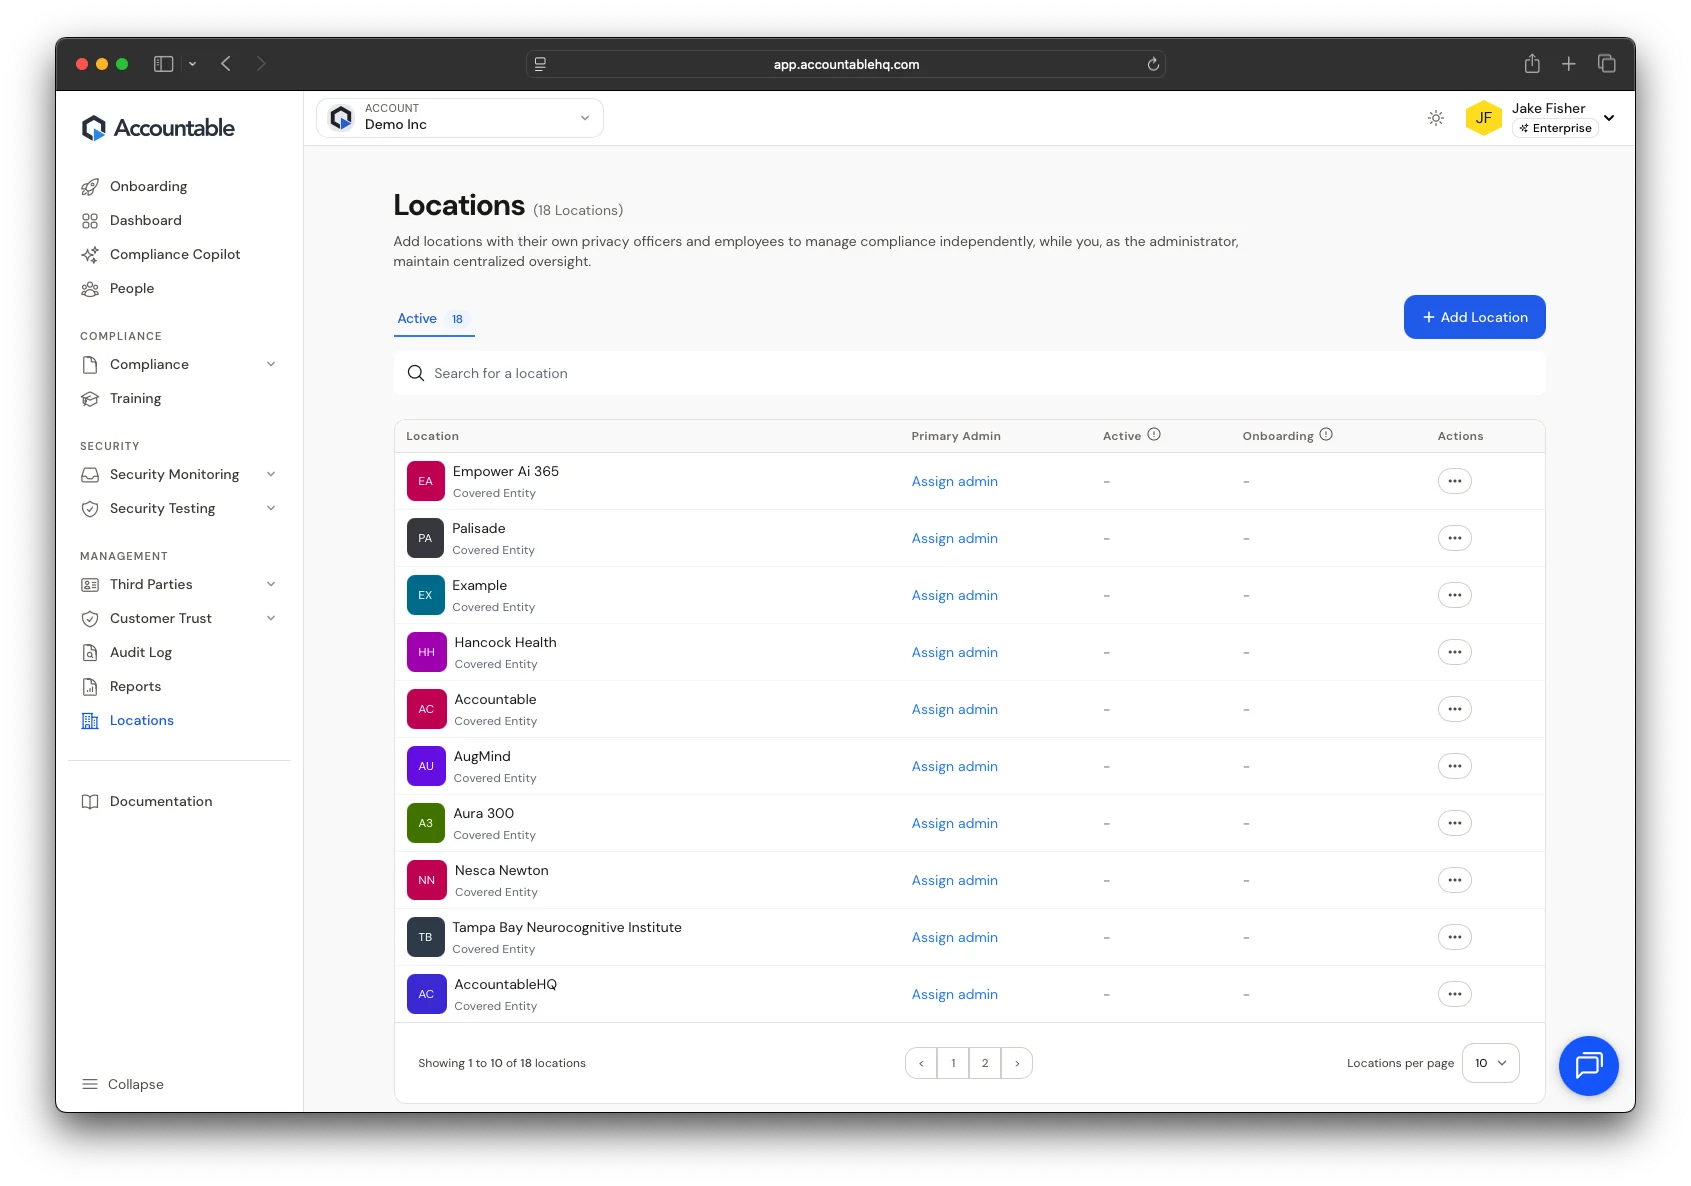
Task: Expand the Security Monitoring chevron
Action: point(271,475)
